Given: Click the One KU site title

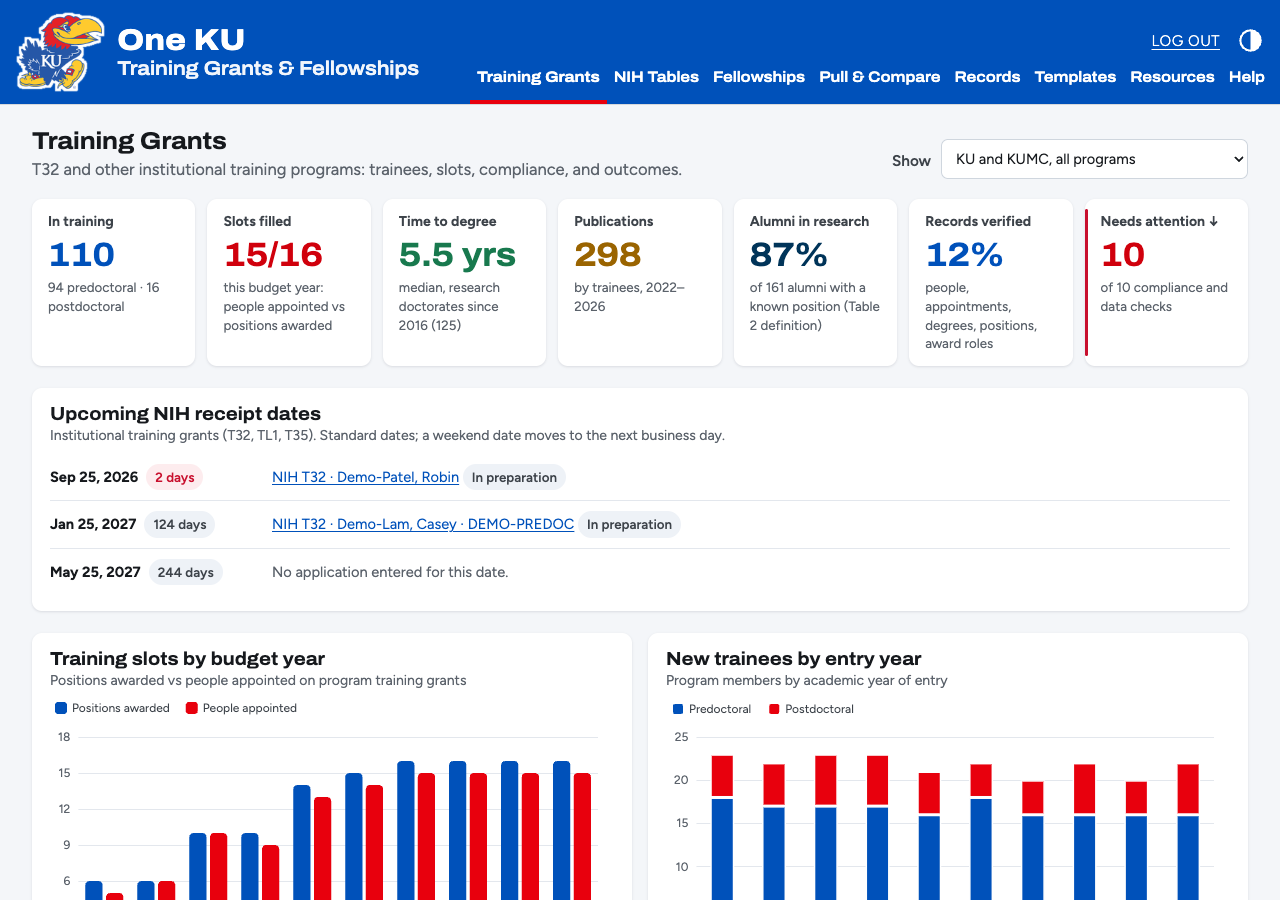Looking at the screenshot, I should click(x=181, y=39).
